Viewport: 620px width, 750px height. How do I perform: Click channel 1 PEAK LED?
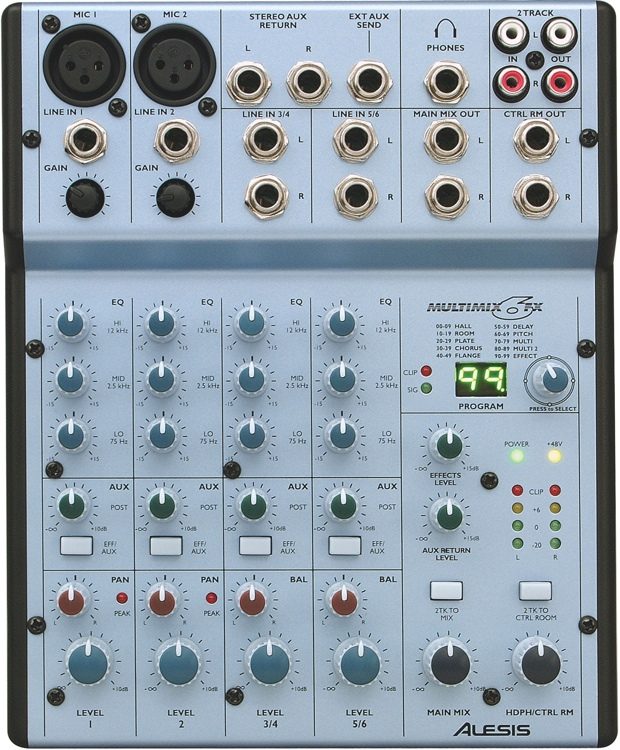[122, 598]
